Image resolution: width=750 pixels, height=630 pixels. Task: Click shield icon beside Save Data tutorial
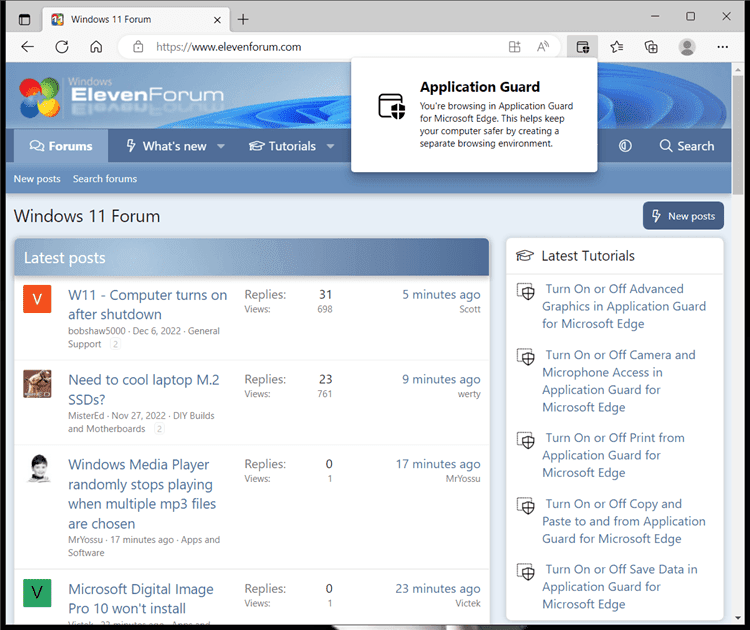526,572
